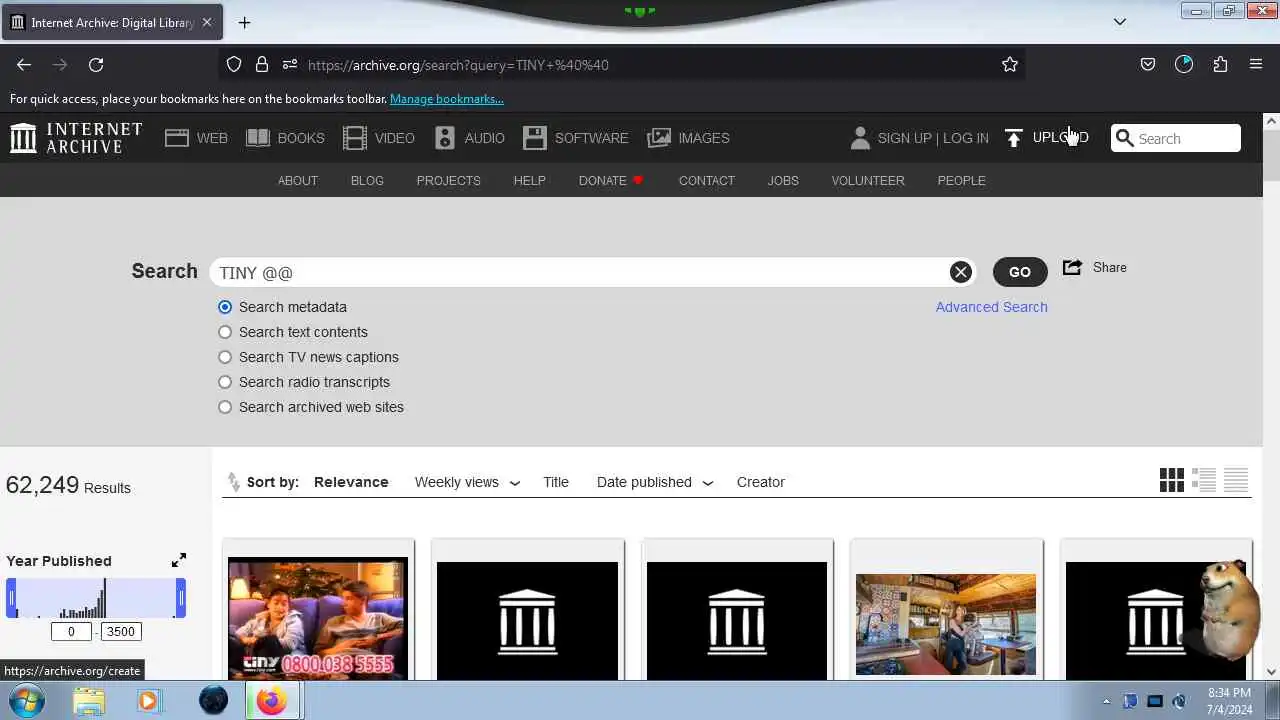
Task: Open the tiny house interior thumbnail
Action: click(x=946, y=624)
